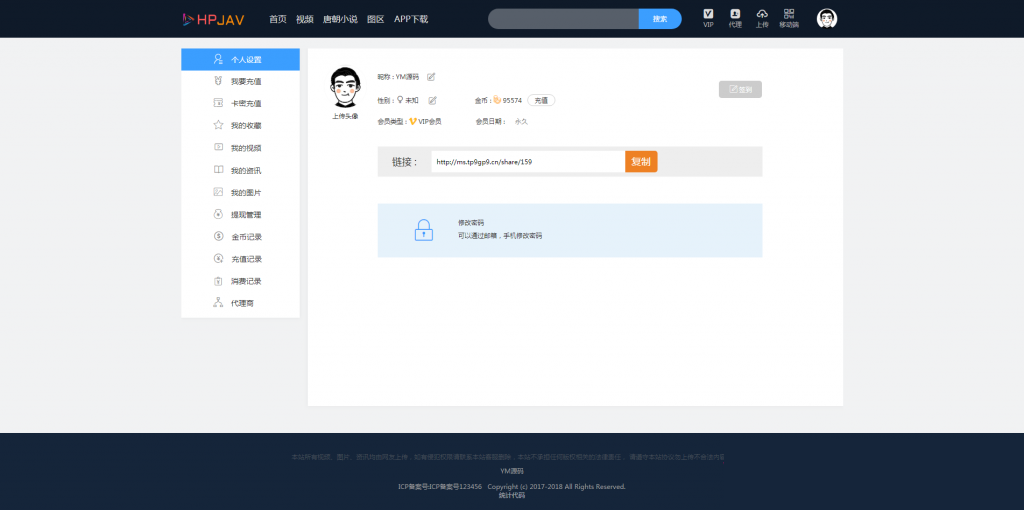Click the profile picture to upload avatar

[x=345, y=88]
